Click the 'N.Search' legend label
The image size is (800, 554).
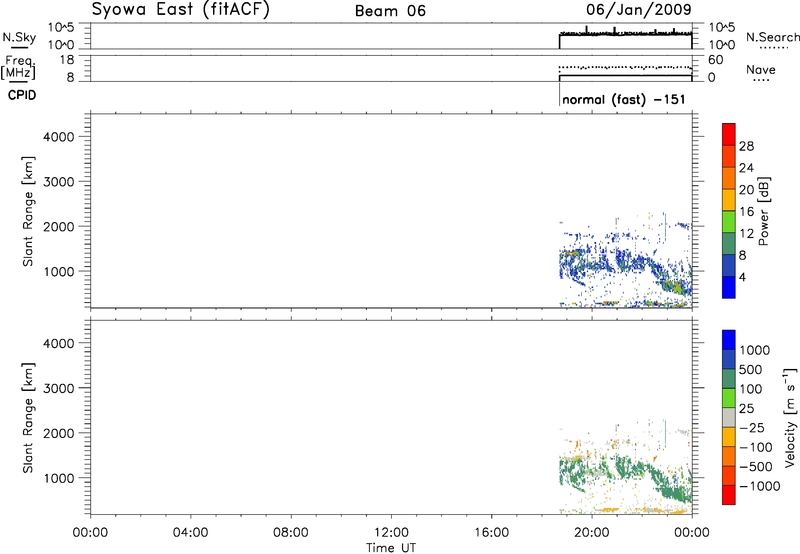[x=772, y=37]
